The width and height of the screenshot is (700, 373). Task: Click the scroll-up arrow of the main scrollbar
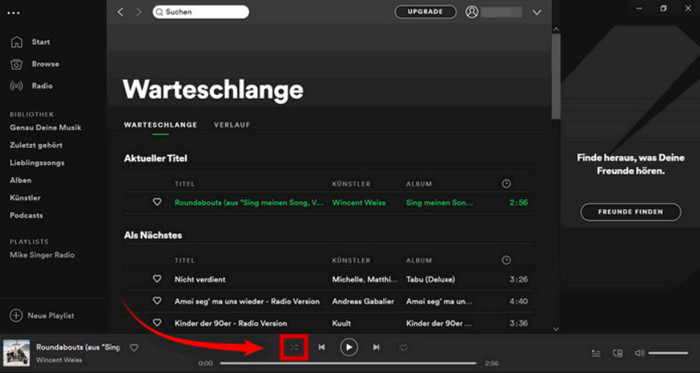556,29
